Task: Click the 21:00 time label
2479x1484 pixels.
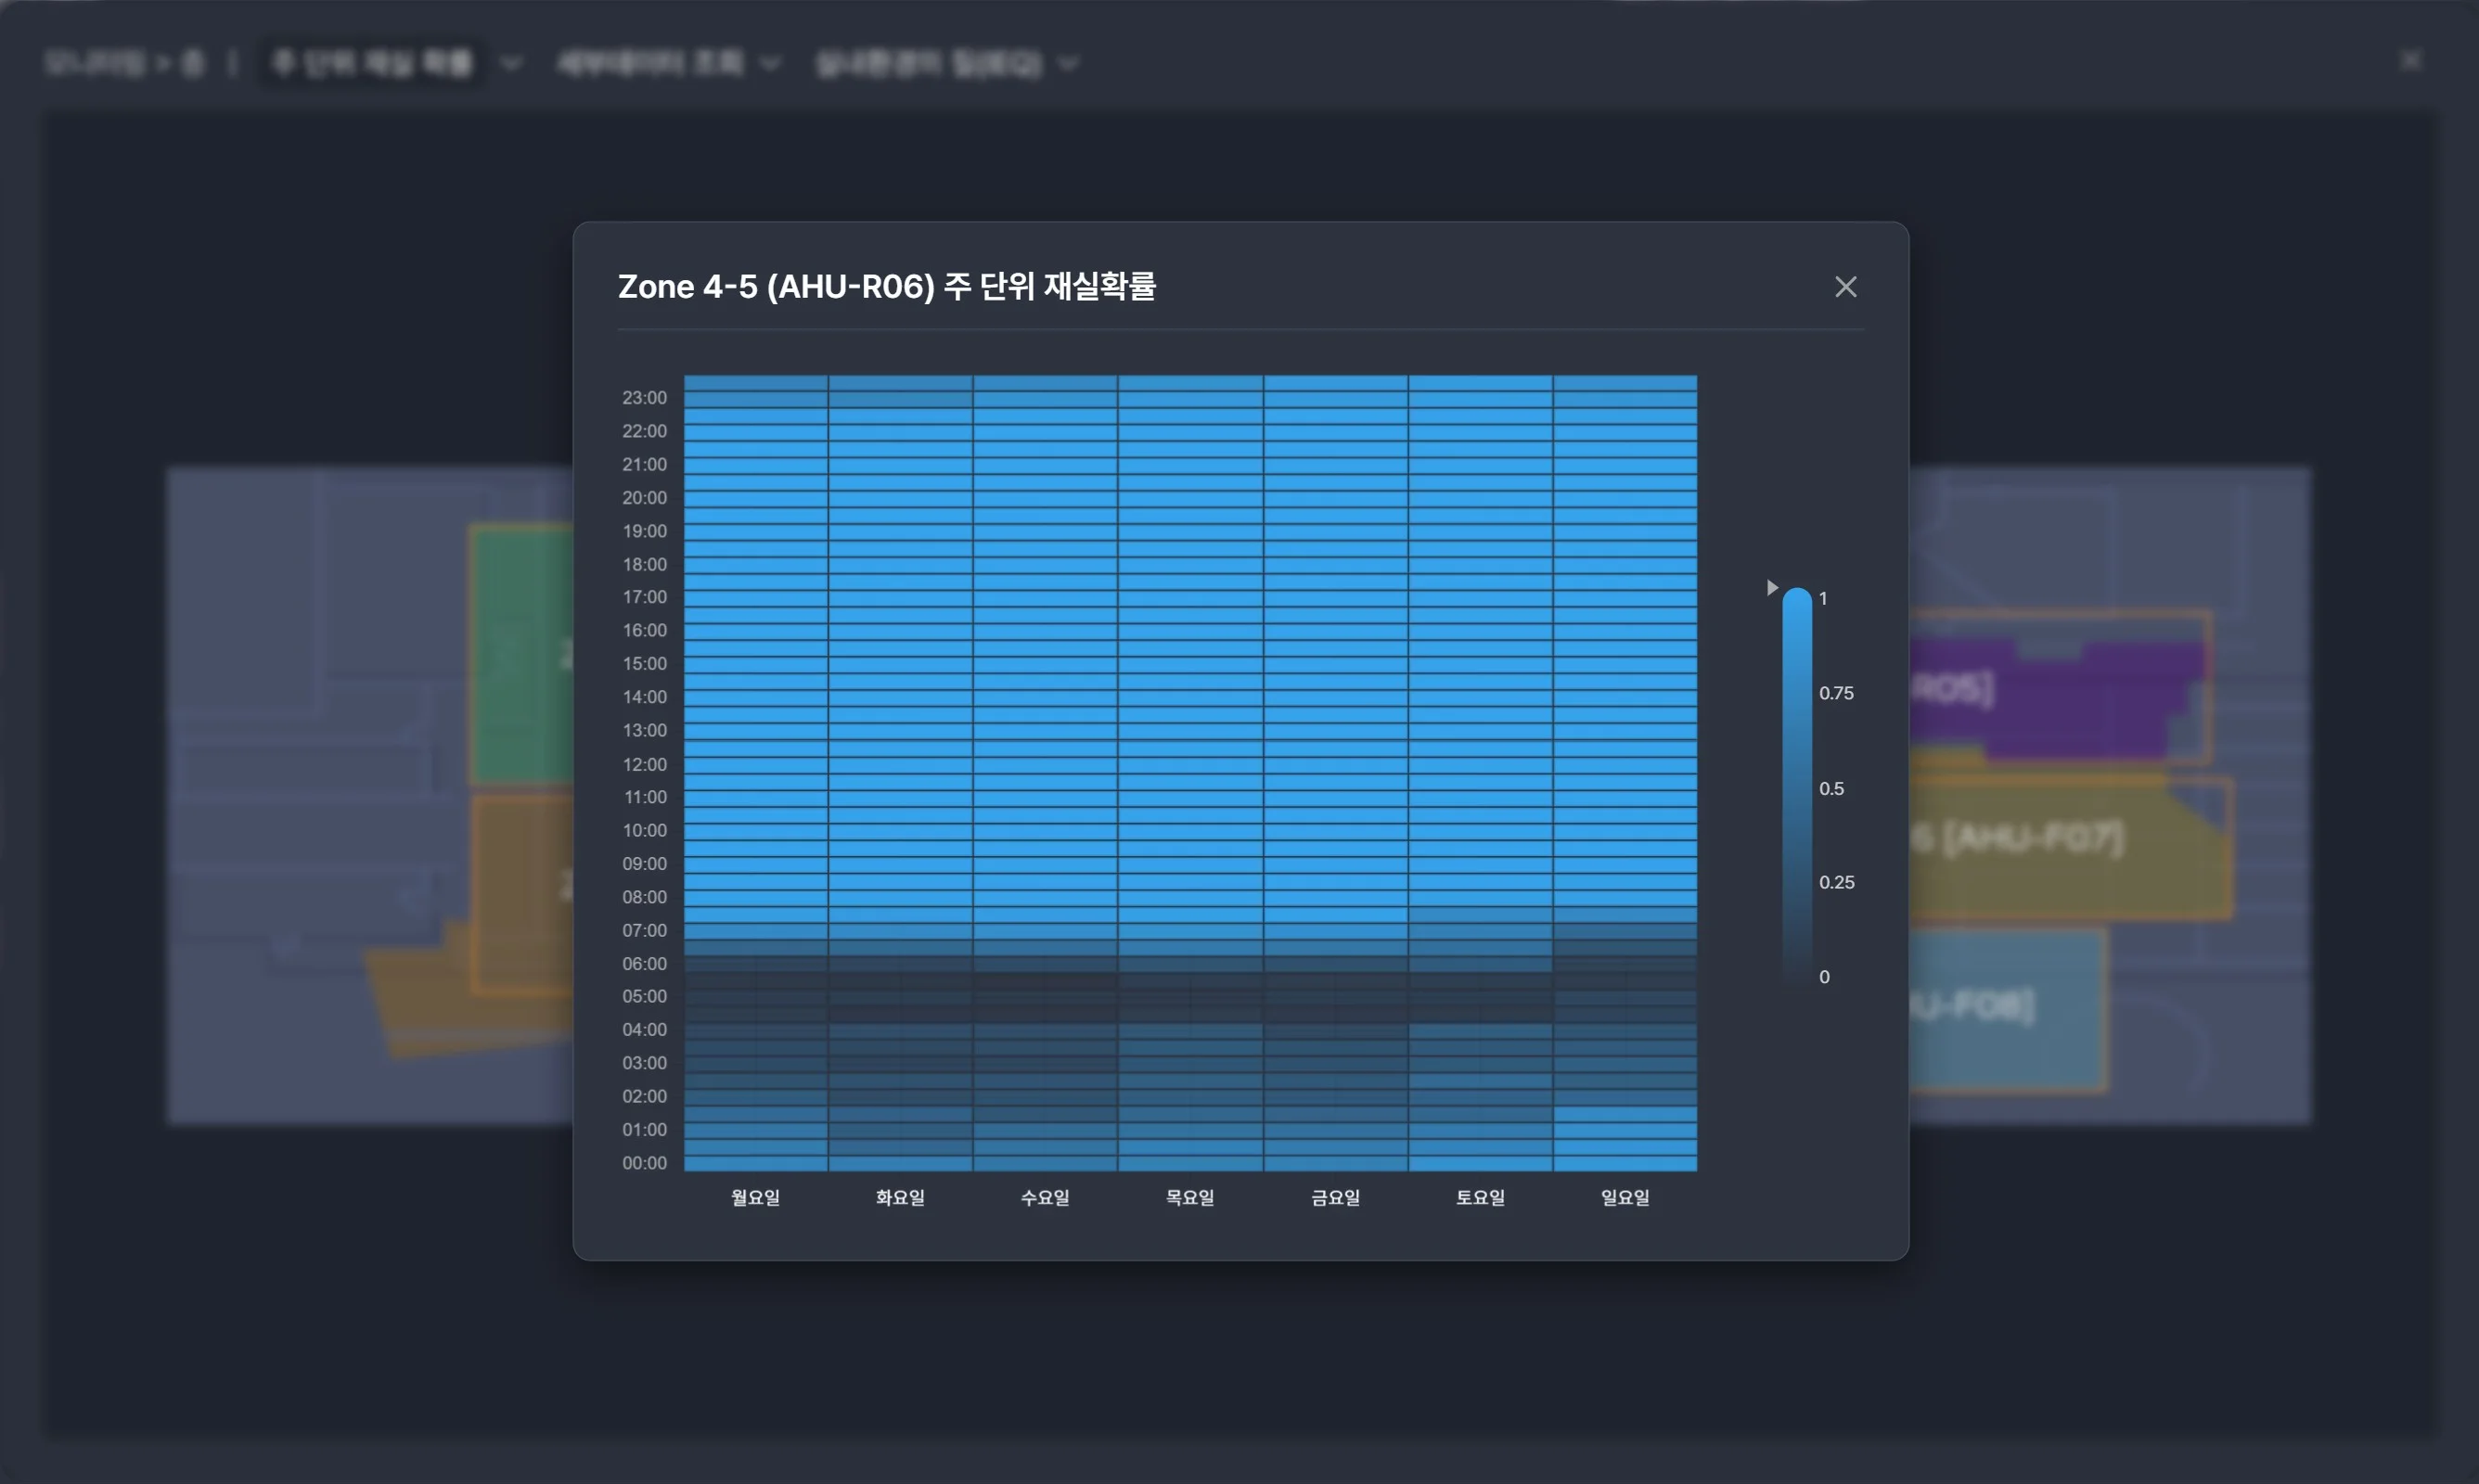Action: click(x=644, y=464)
